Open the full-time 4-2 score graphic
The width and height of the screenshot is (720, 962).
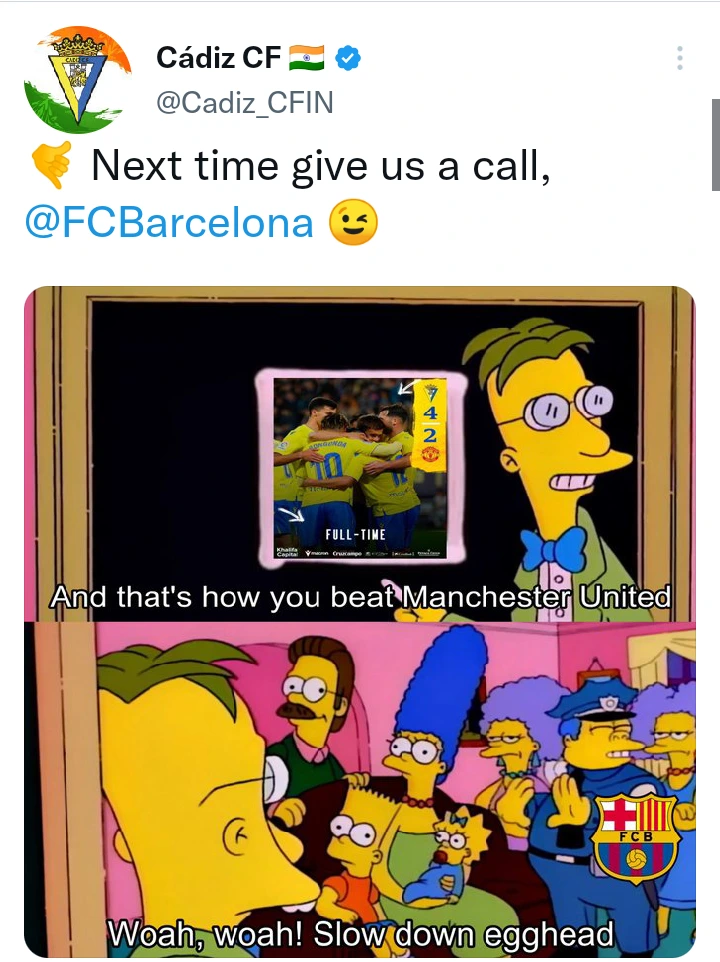click(x=361, y=468)
